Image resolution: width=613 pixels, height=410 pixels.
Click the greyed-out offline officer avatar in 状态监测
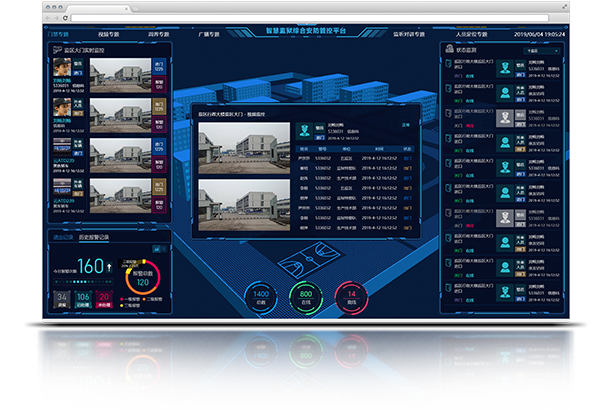coord(505,117)
